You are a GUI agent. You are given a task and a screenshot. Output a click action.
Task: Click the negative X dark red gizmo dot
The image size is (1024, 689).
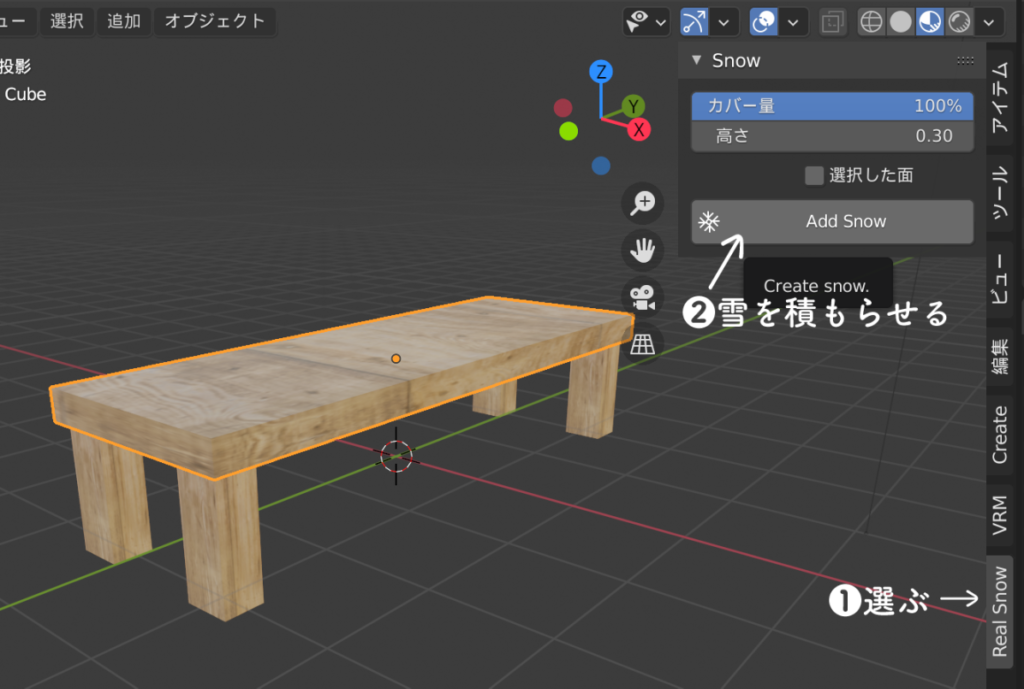pos(563,108)
